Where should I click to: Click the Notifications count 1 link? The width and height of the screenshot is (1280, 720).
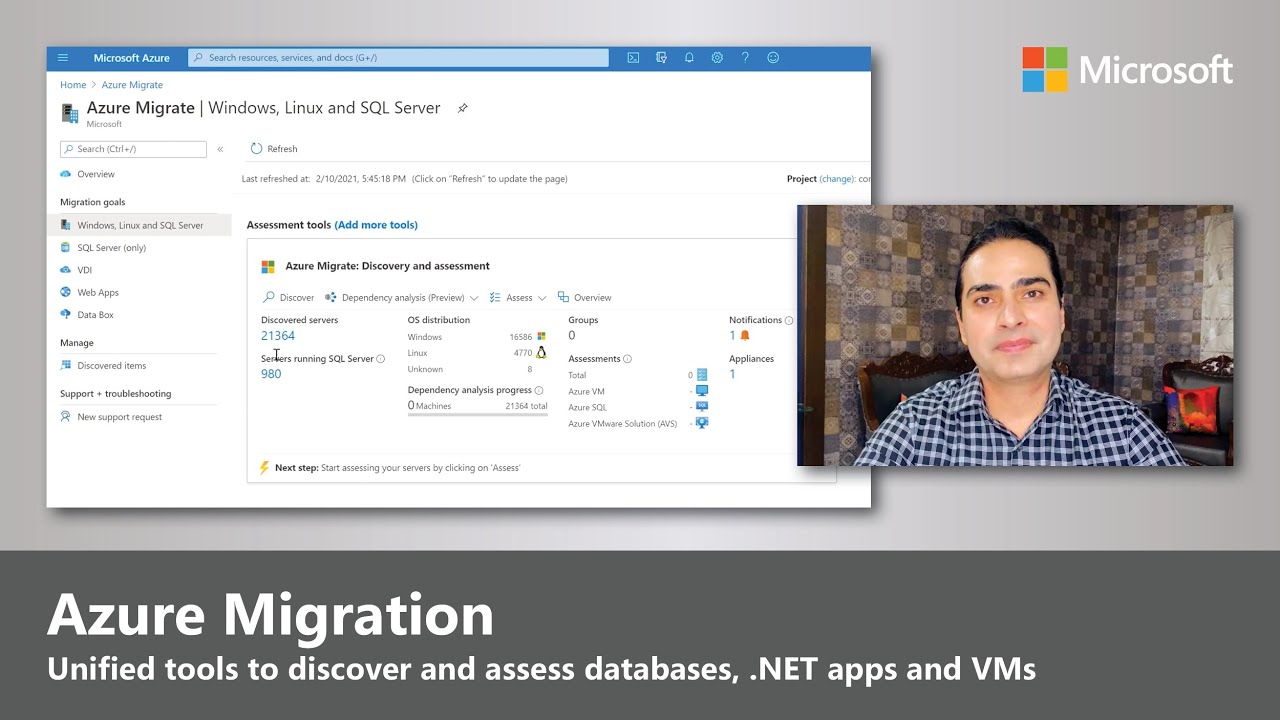point(732,336)
